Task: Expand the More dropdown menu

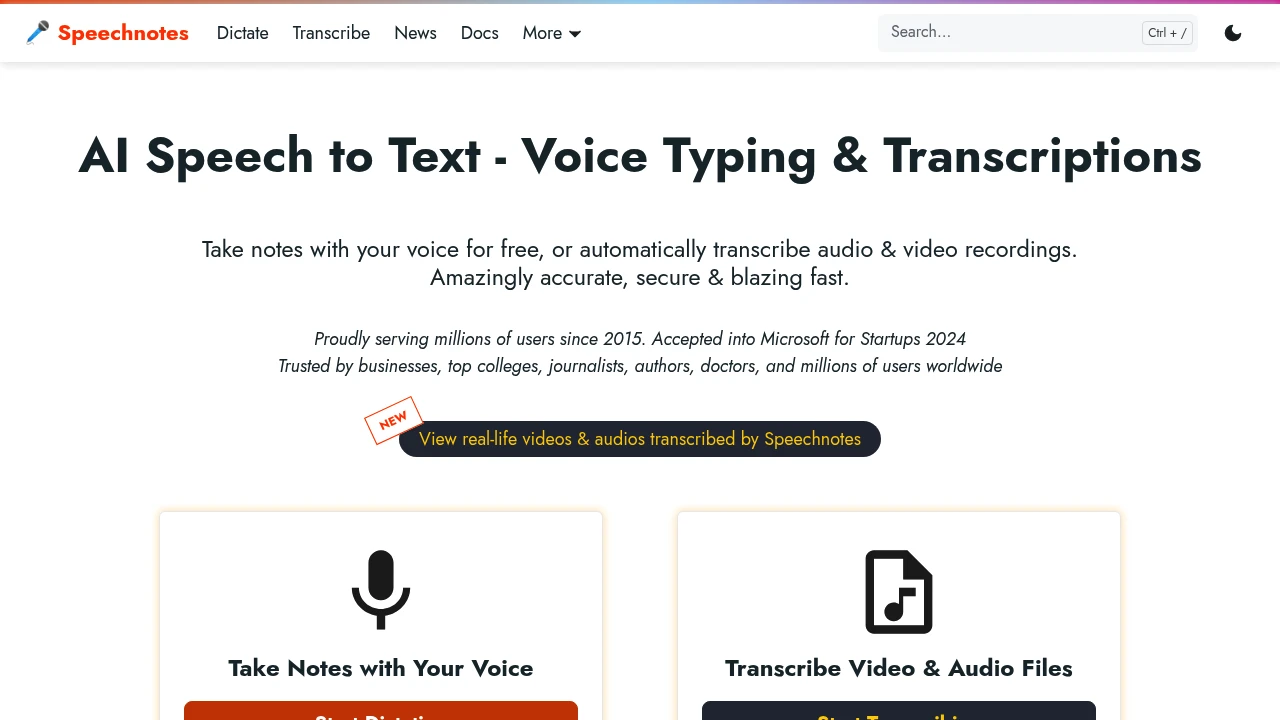Action: tap(552, 33)
